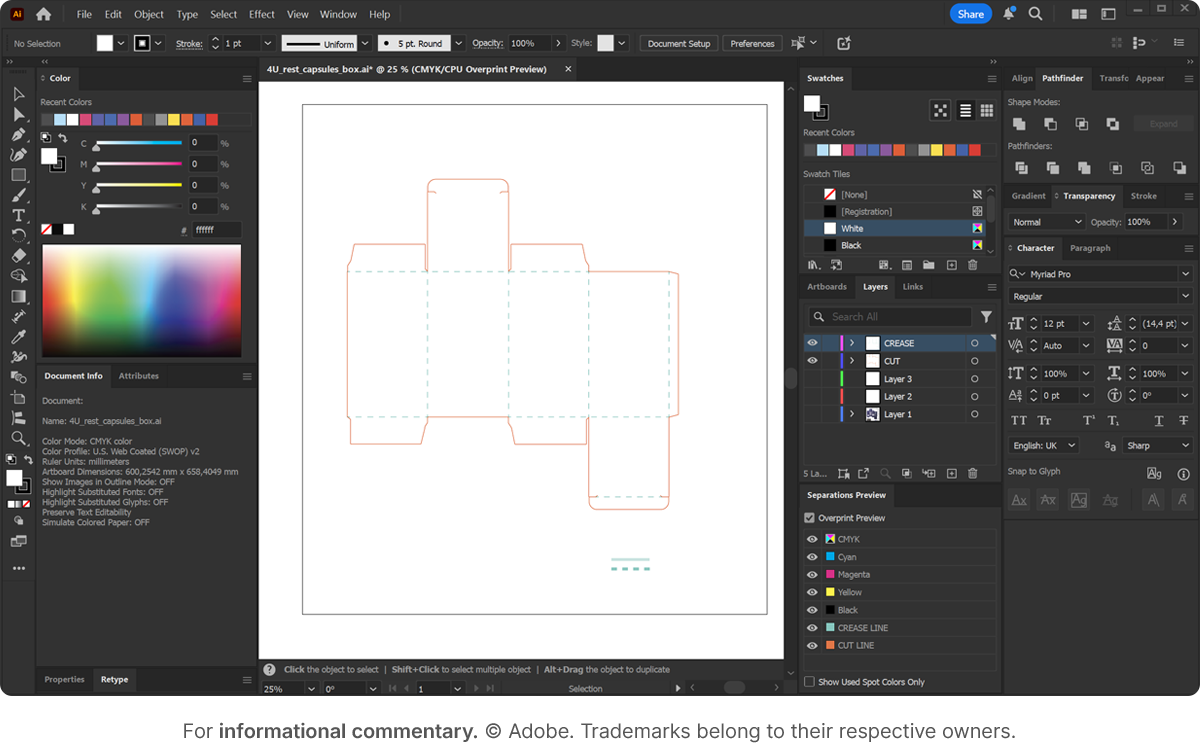Open the Links tab
The image size is (1200, 743).
pyautogui.click(x=913, y=287)
